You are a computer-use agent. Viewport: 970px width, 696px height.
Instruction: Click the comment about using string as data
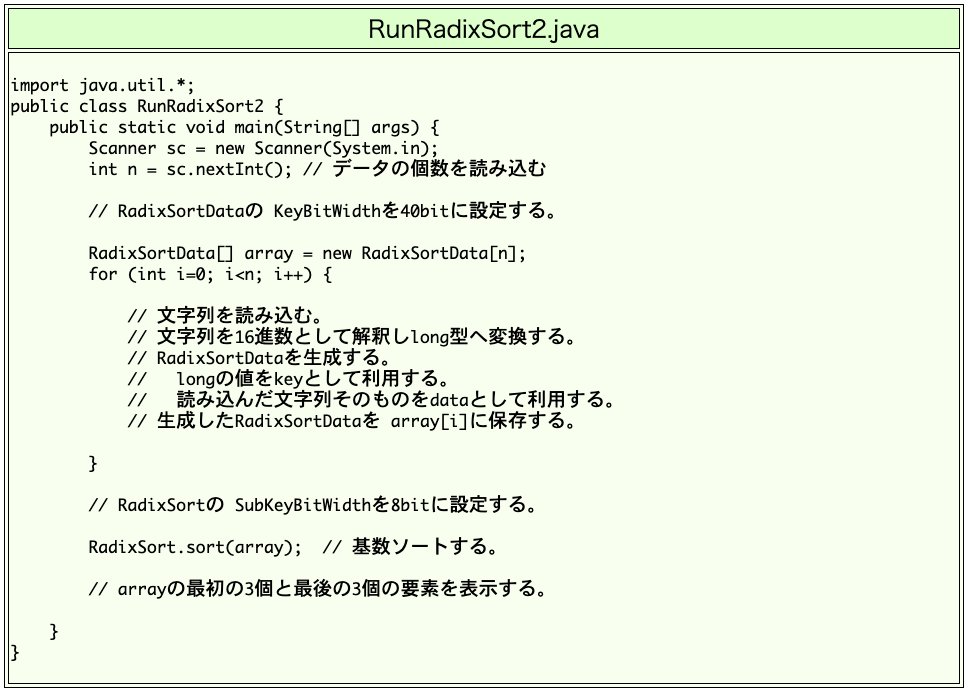(x=370, y=400)
